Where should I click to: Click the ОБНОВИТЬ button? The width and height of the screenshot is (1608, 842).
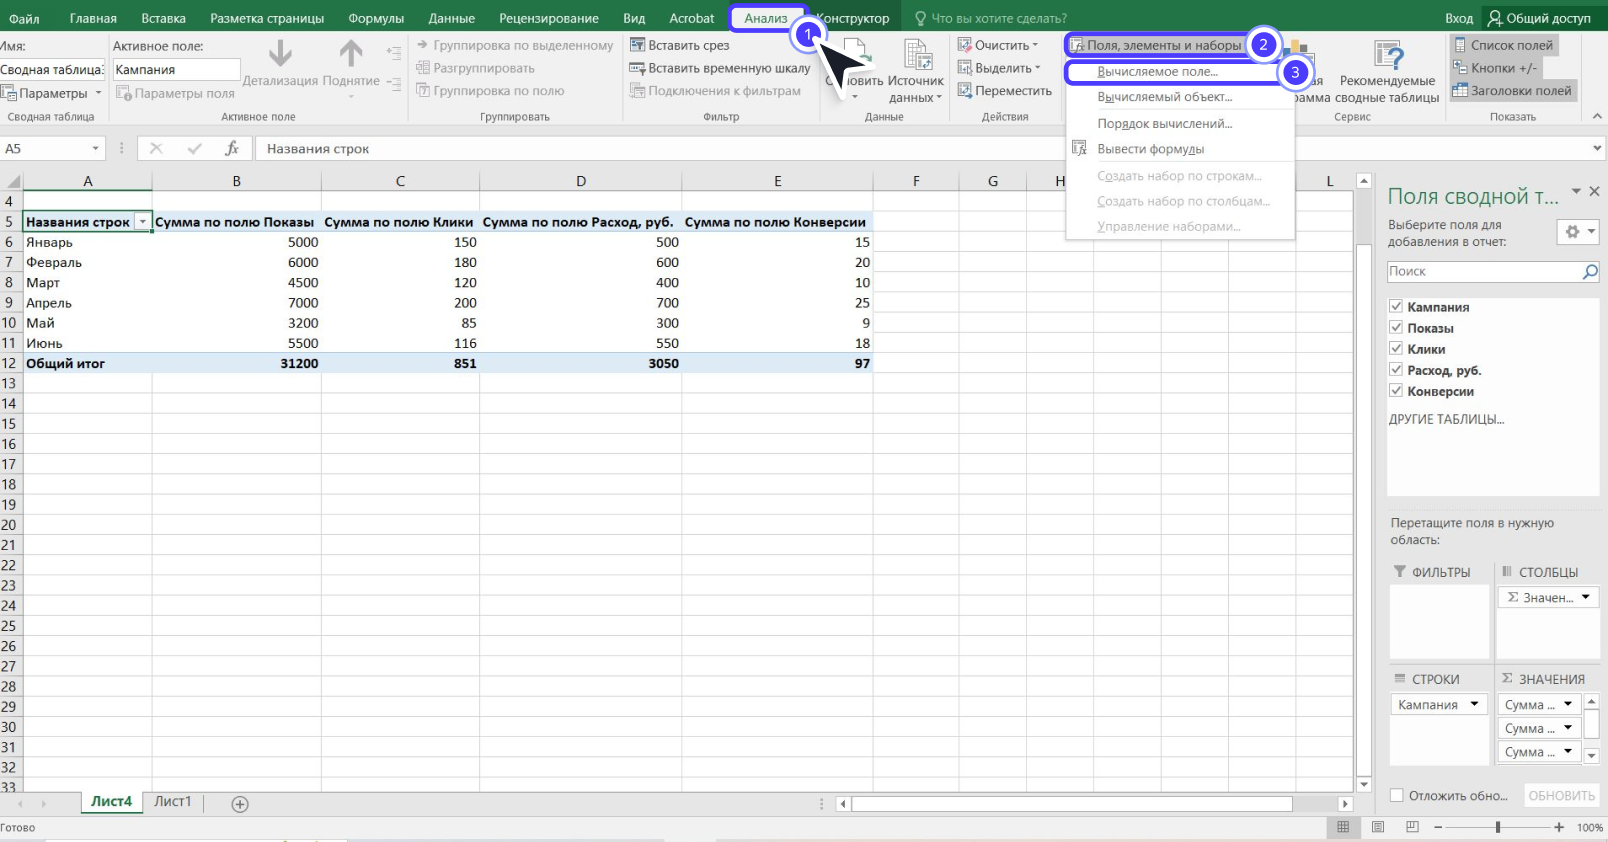point(1561,796)
